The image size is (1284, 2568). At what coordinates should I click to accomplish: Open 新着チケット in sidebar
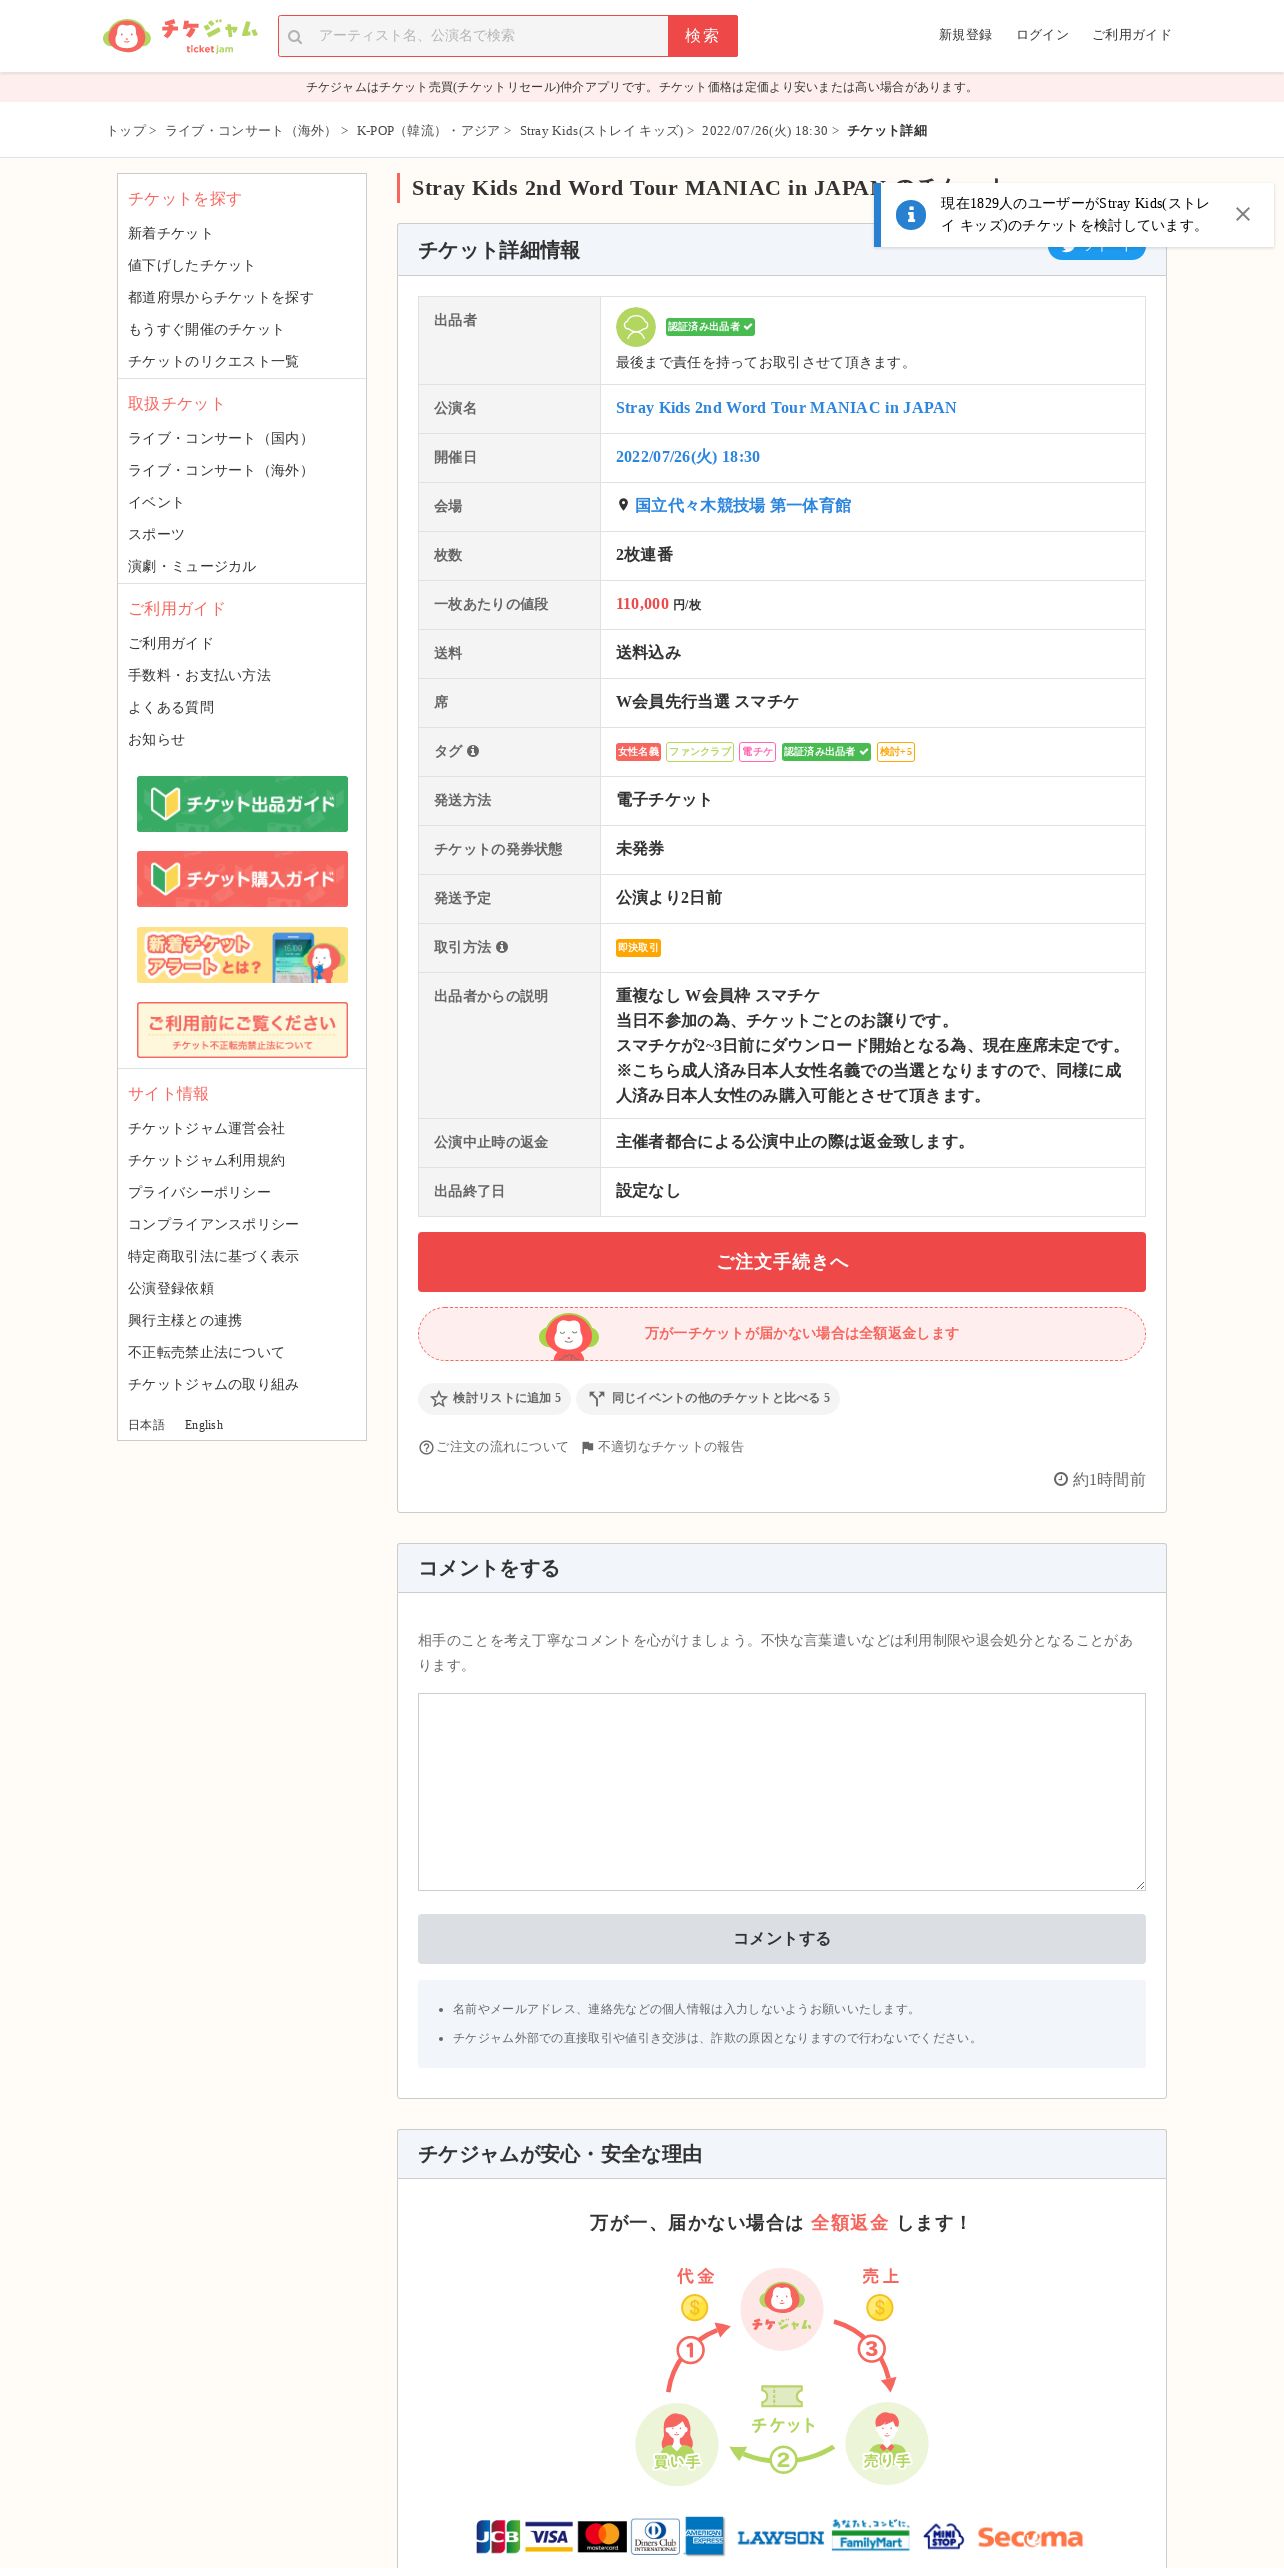coord(170,233)
